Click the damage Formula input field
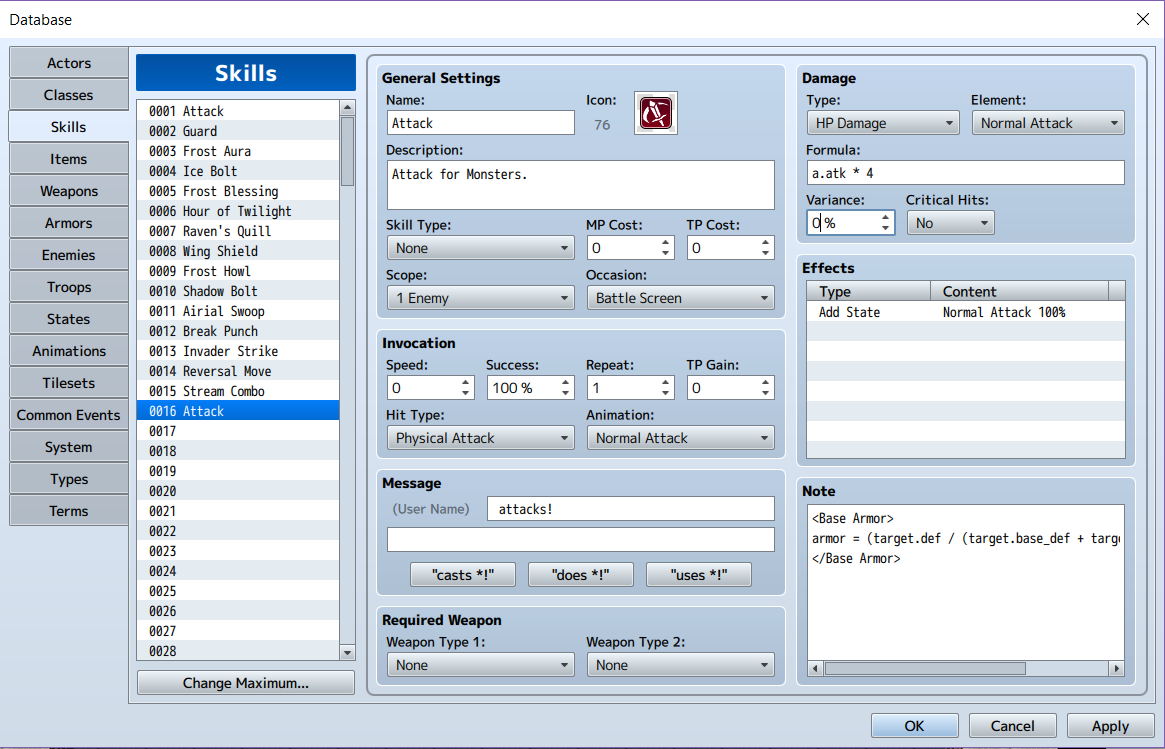 (x=965, y=173)
